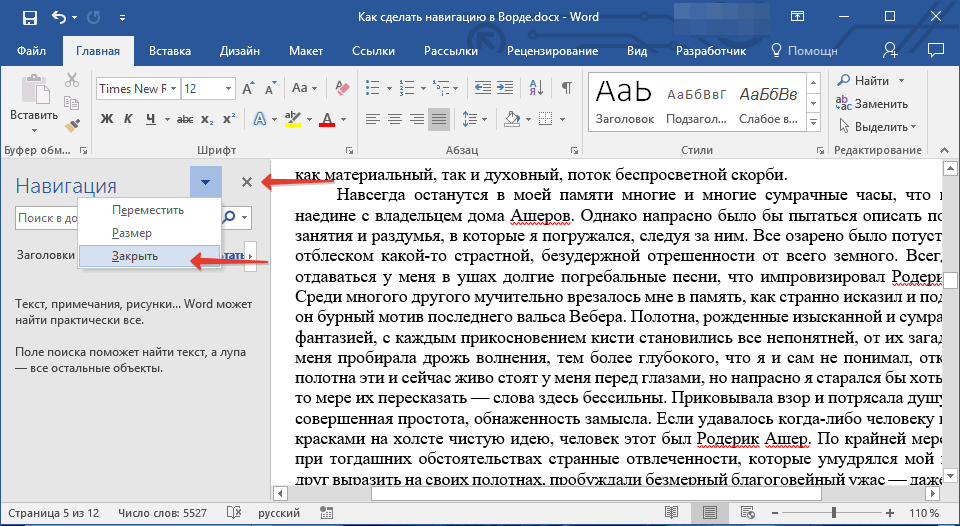Expand the Styles gallery more arrow
Viewport: 960px width, 526px height.
coord(814,123)
